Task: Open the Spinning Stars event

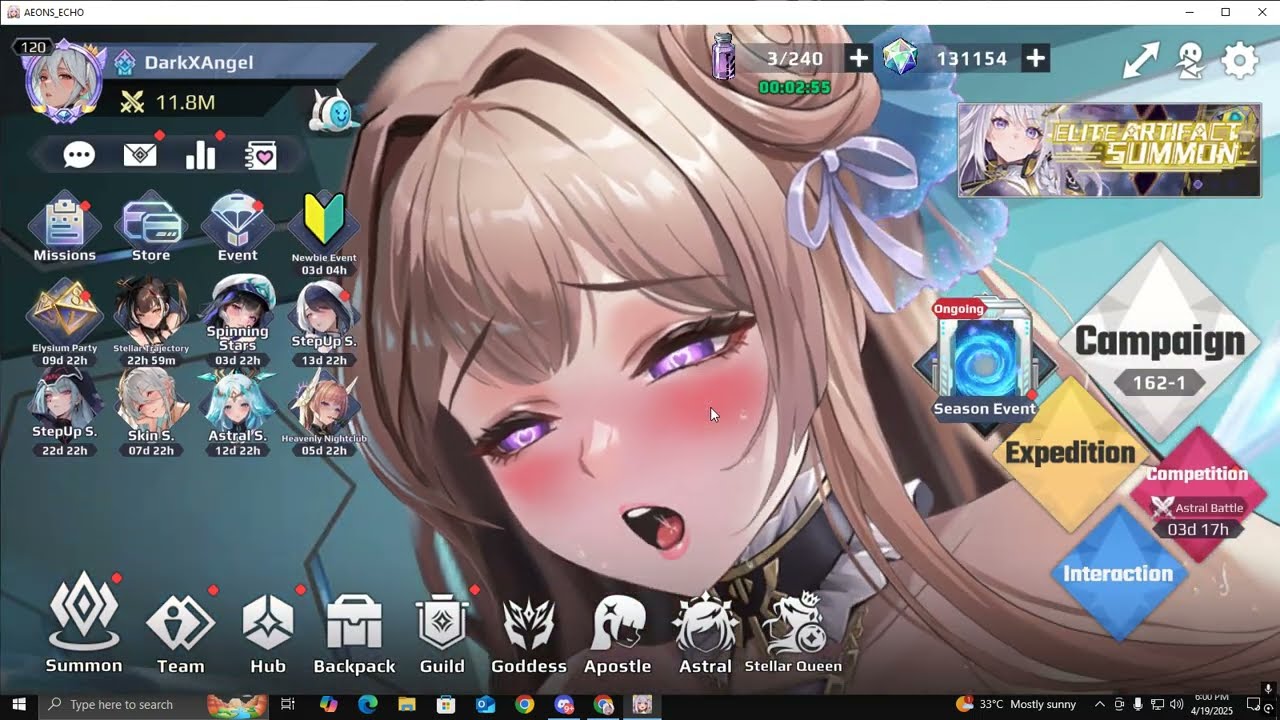Action: pyautogui.click(x=237, y=322)
